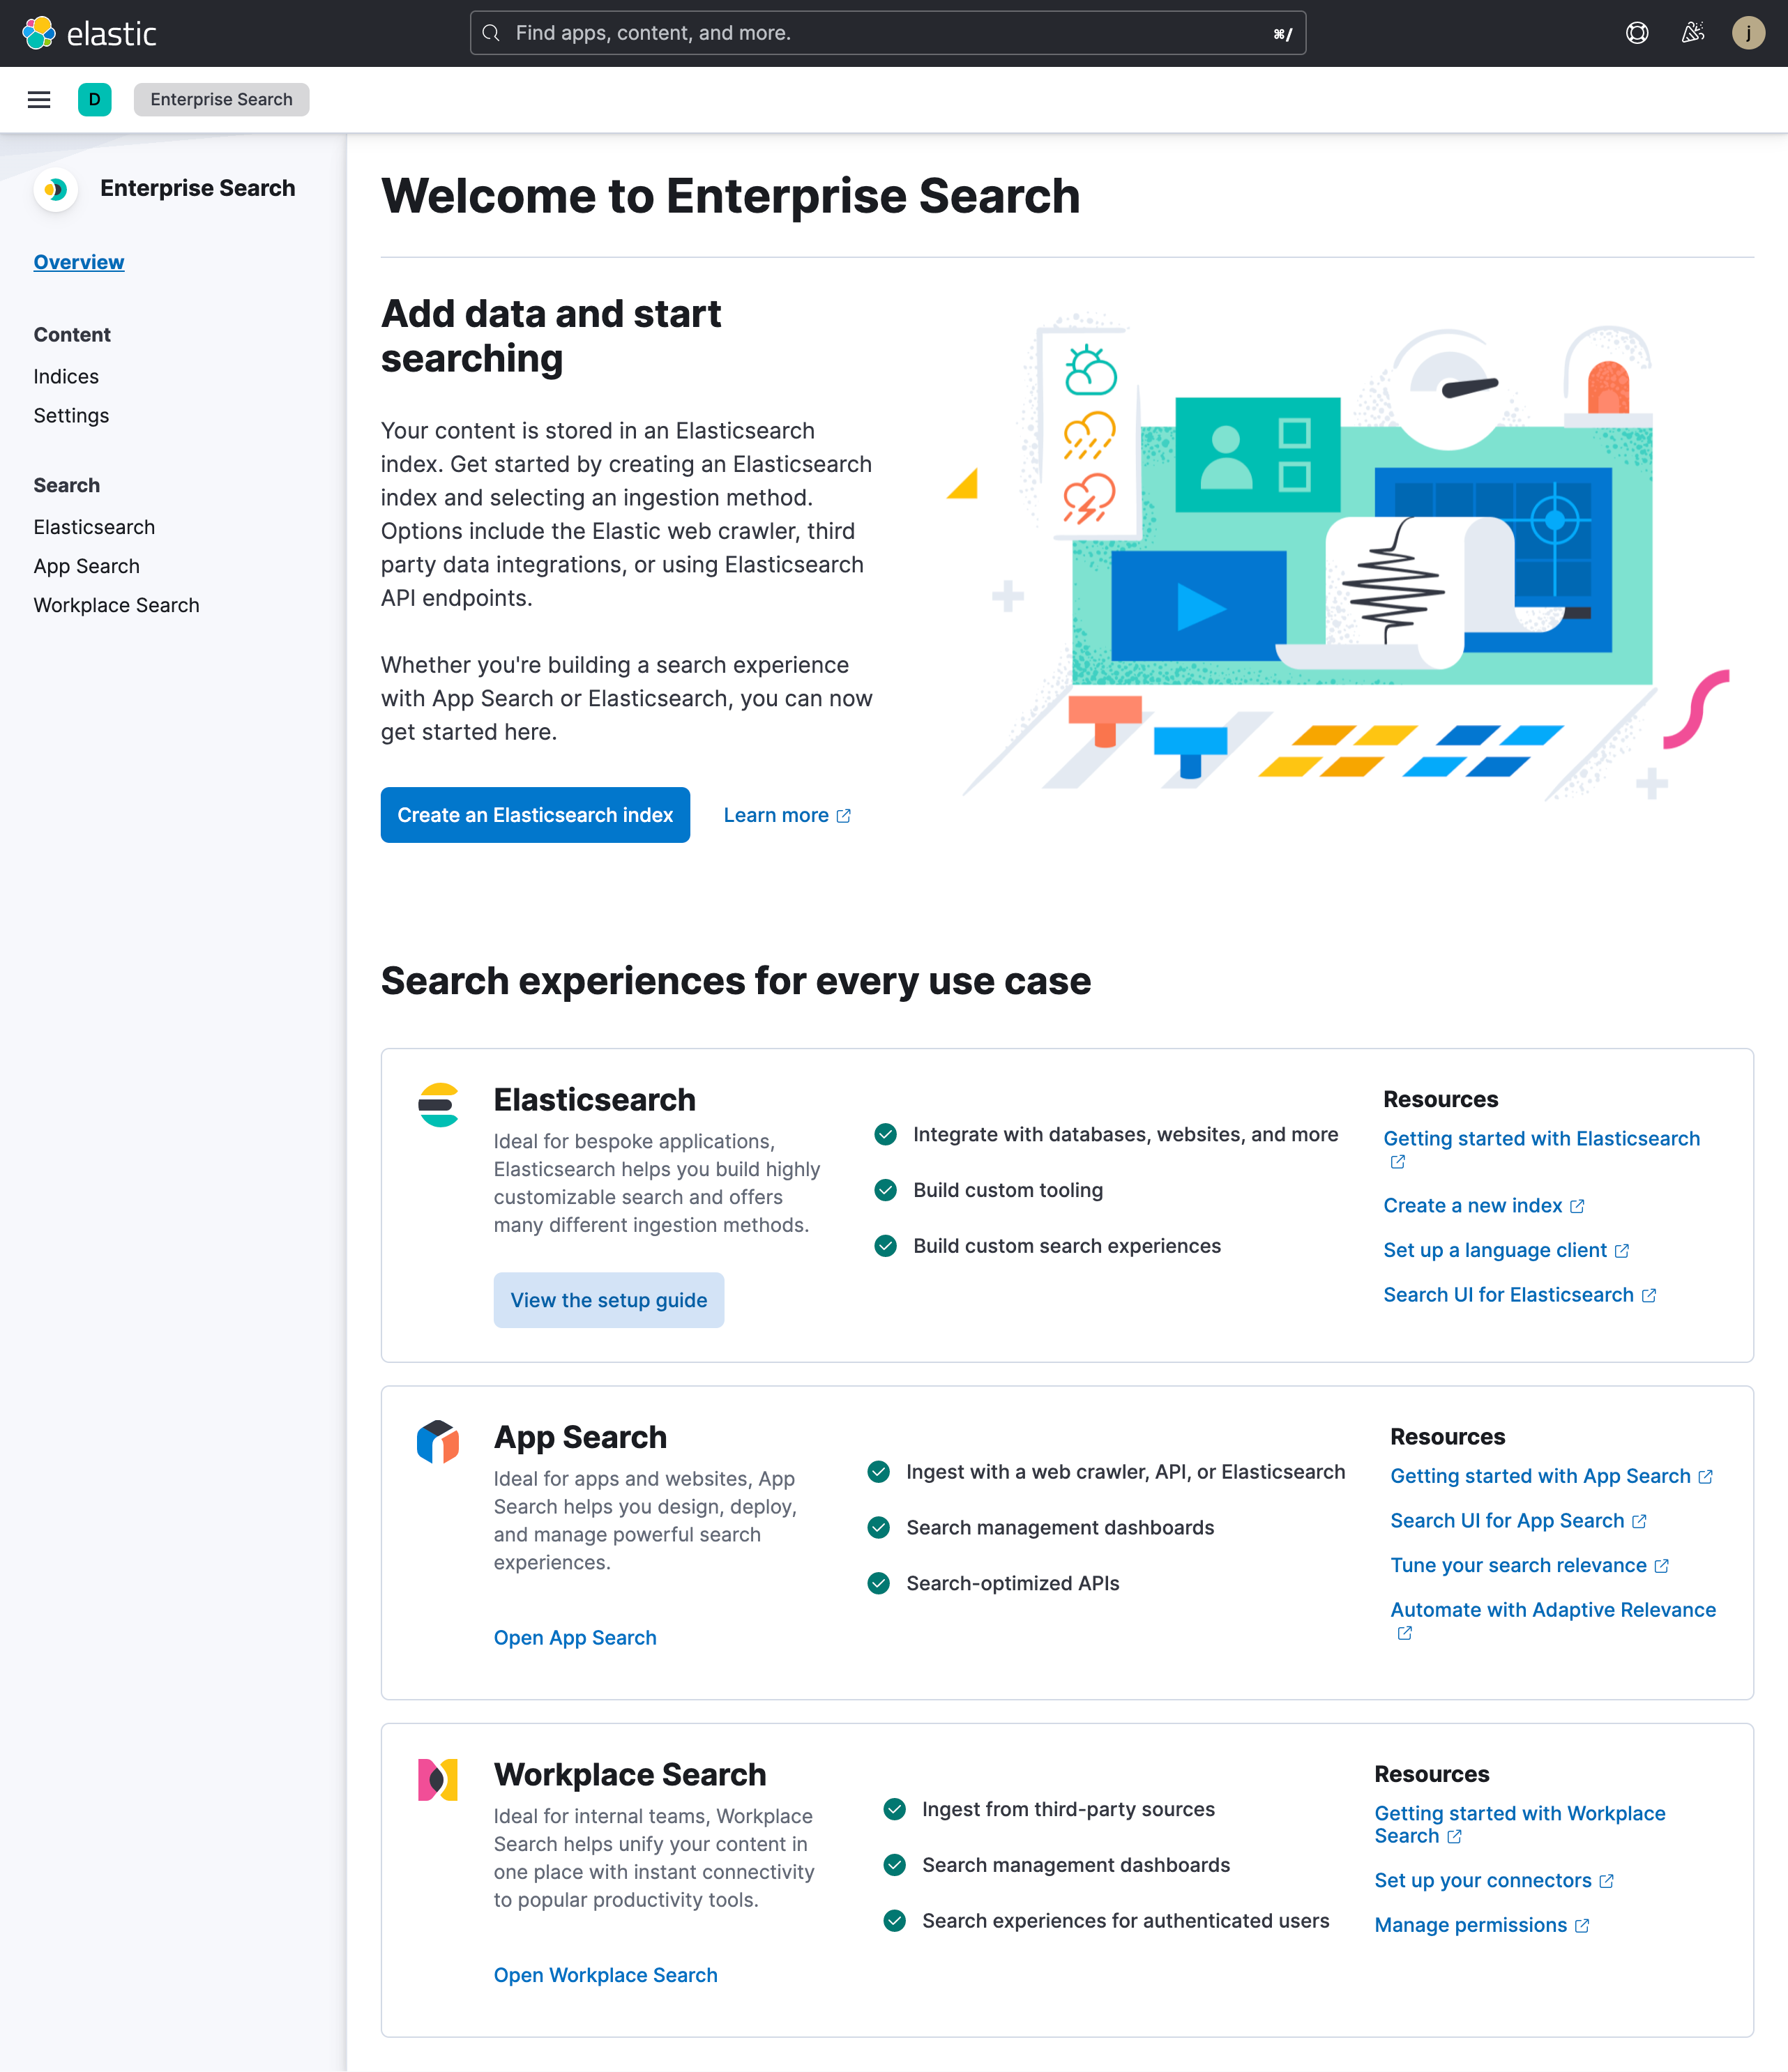Select the Overview menu item
This screenshot has width=1788, height=2072.
tap(77, 263)
